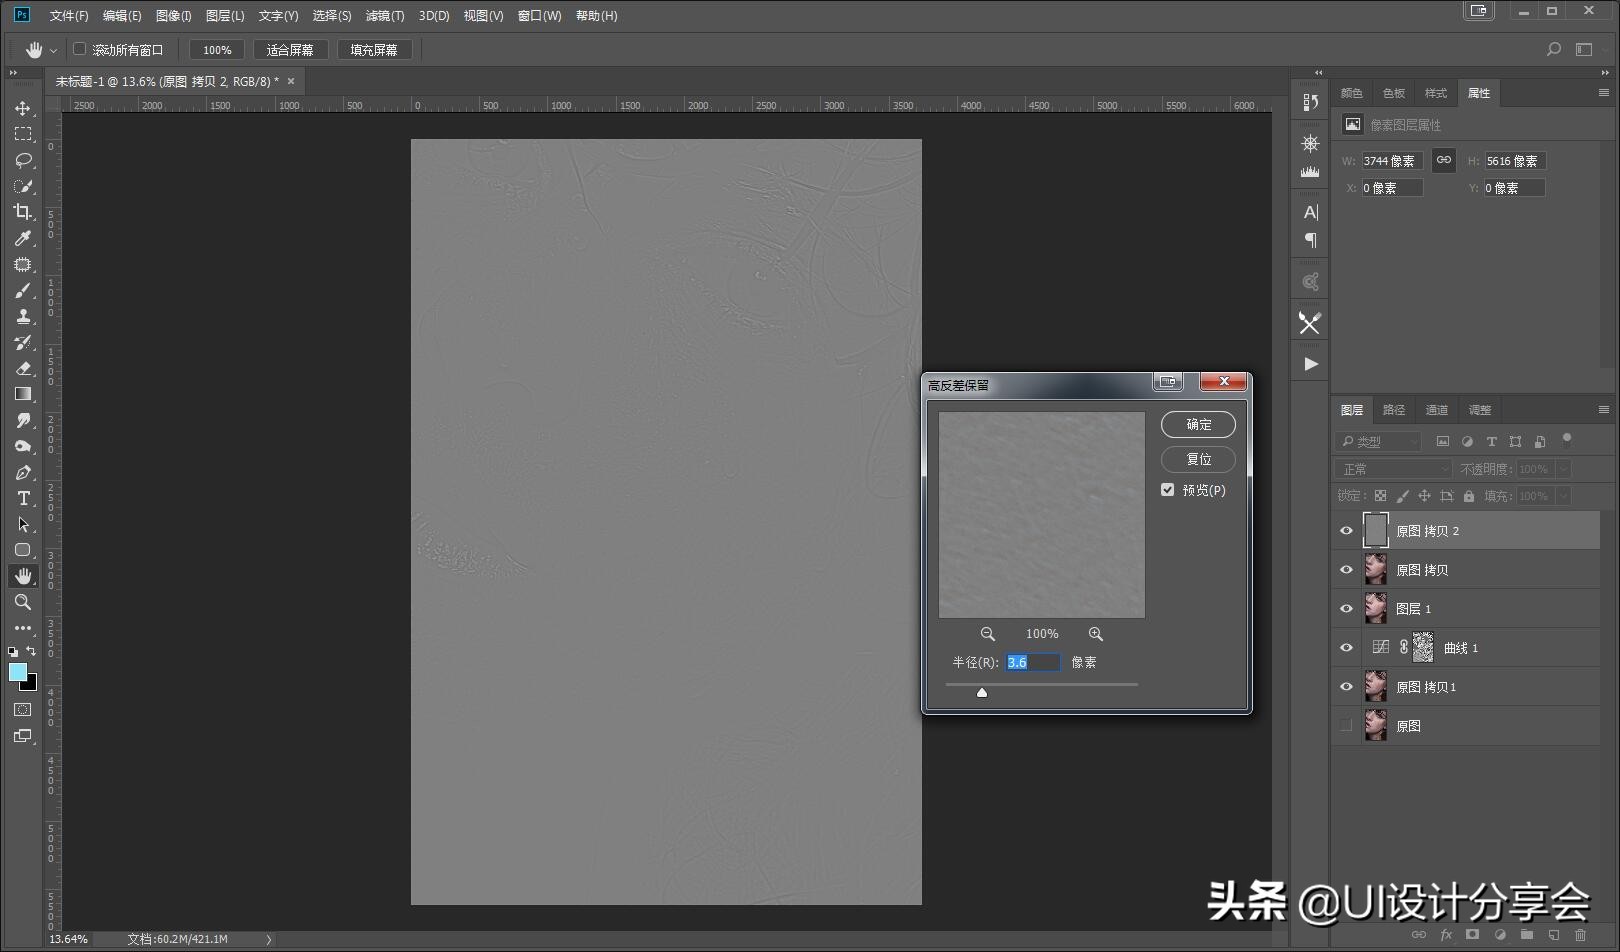Click the 适合屏幕 button

[290, 50]
